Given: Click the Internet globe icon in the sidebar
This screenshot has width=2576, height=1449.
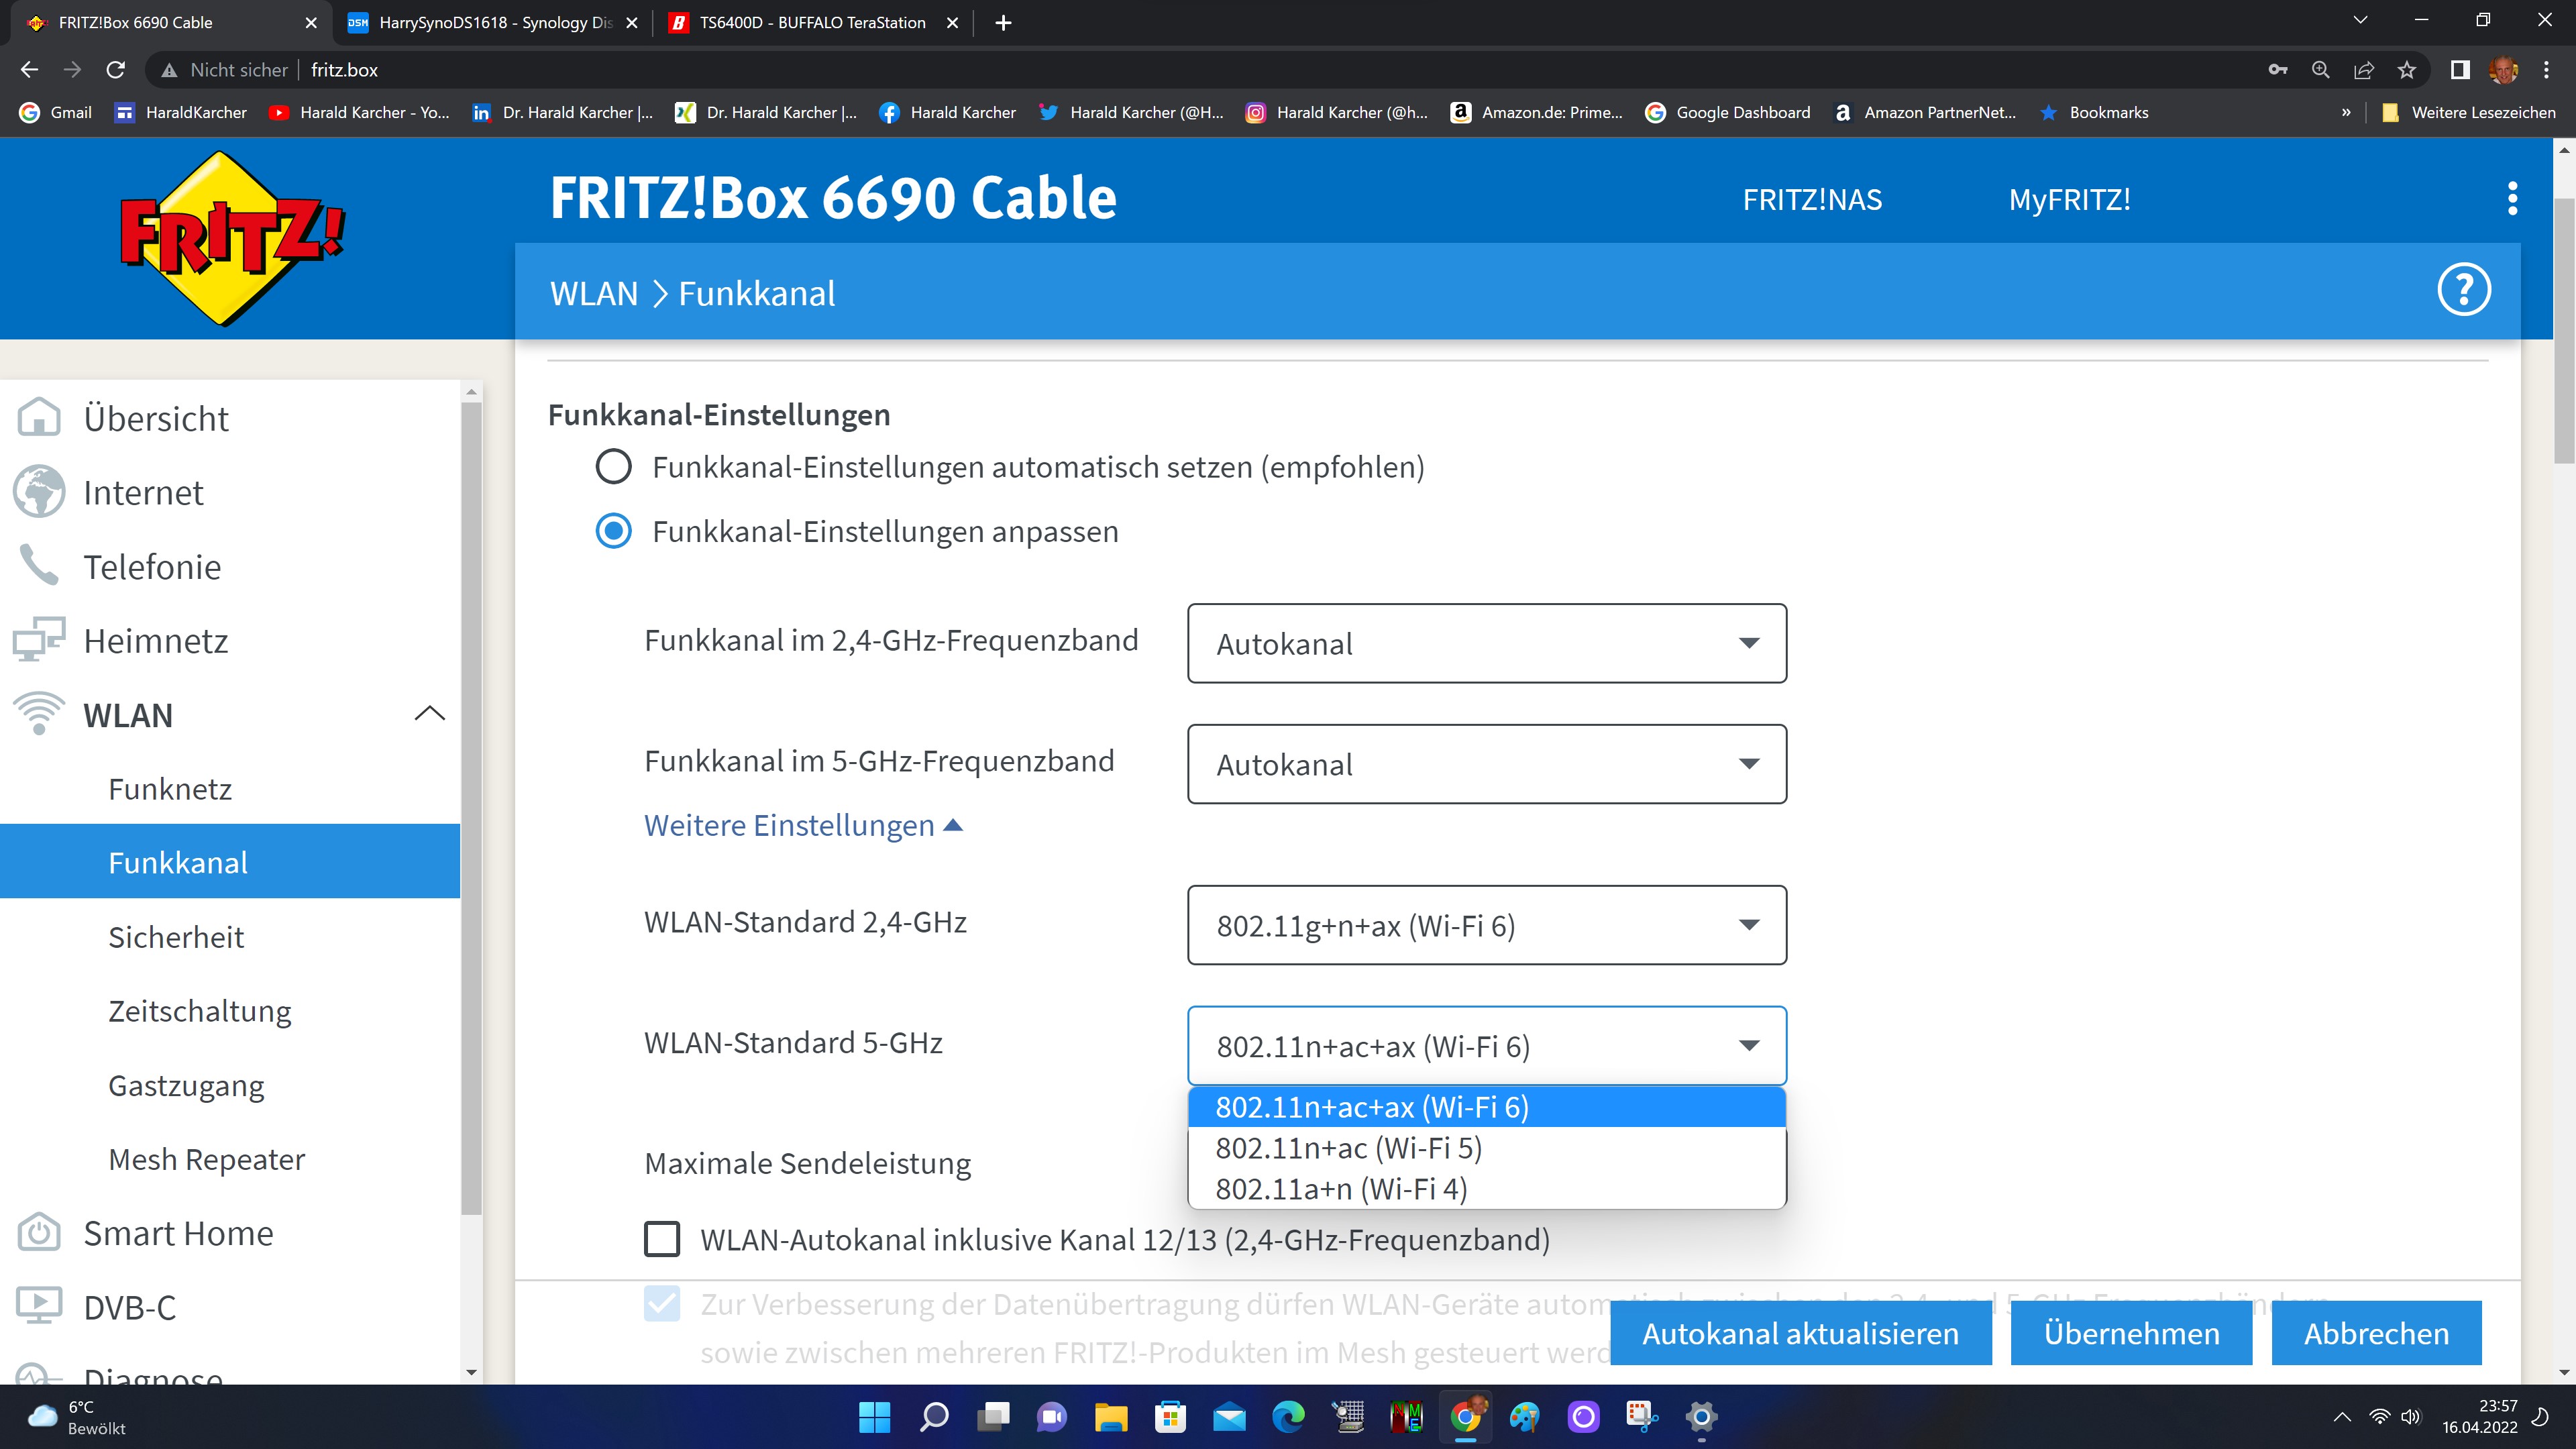Looking at the screenshot, I should (x=39, y=492).
